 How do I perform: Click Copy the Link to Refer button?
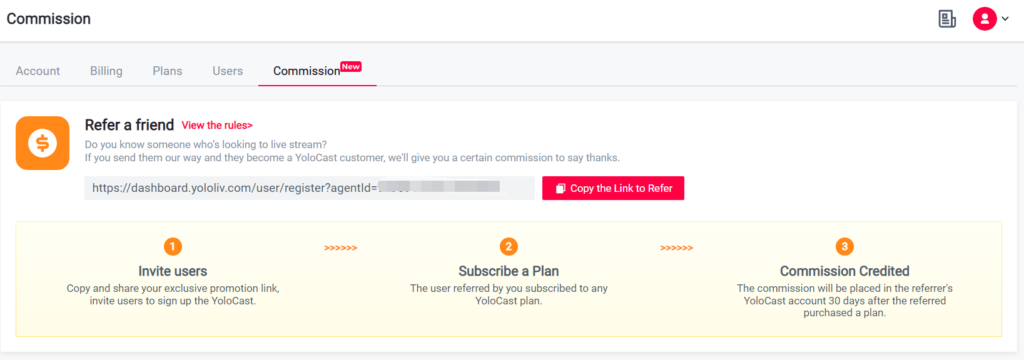coord(613,188)
